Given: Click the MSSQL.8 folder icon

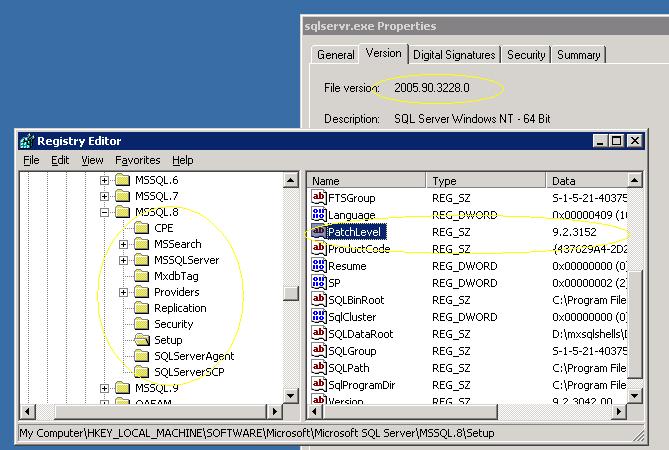Looking at the screenshot, I should tap(123, 212).
